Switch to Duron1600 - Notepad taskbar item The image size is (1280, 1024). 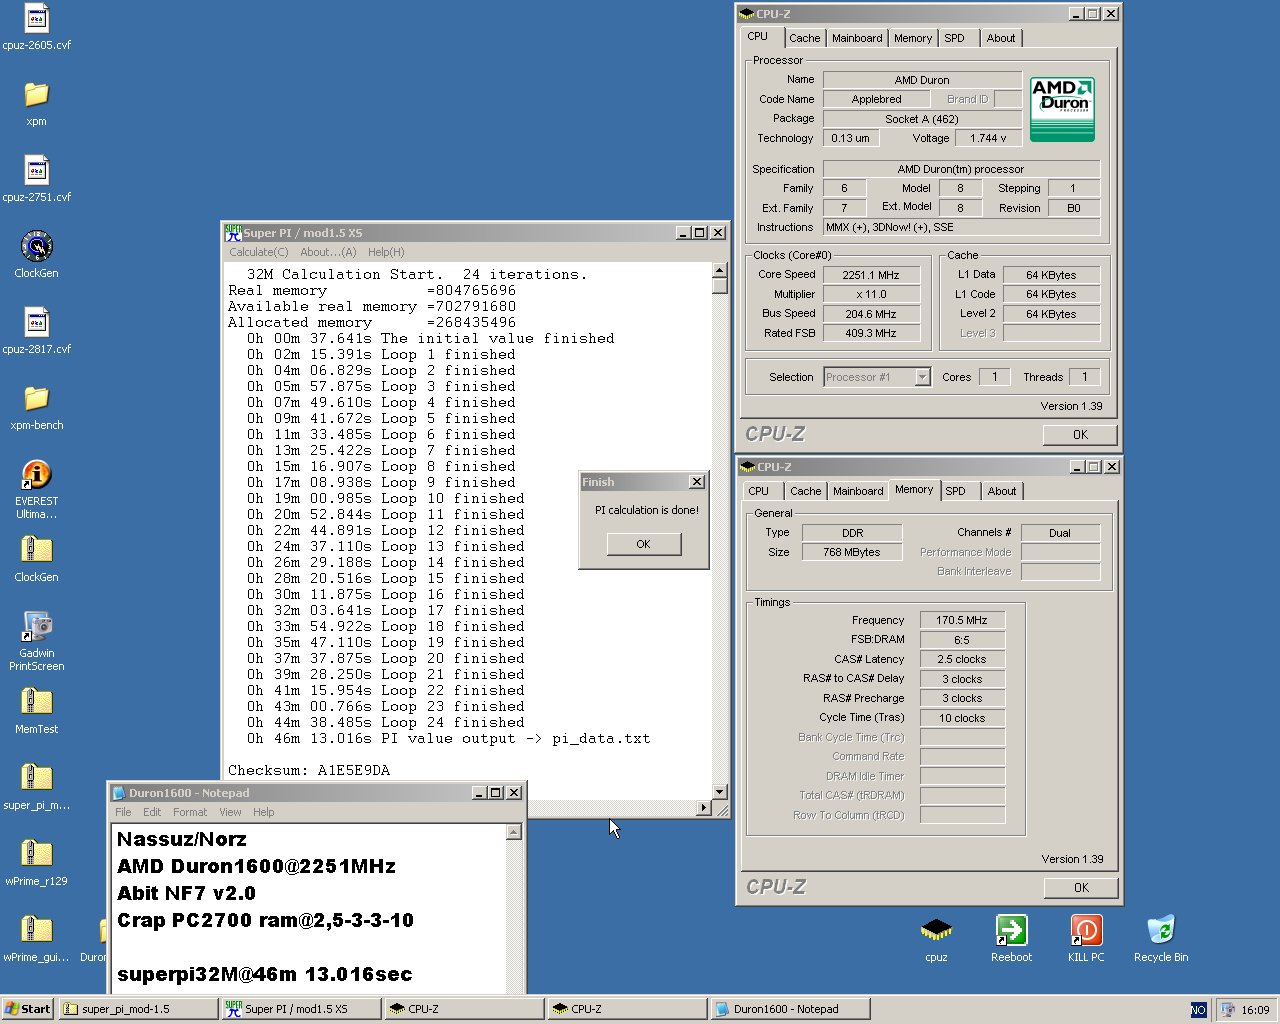[x=790, y=1009]
